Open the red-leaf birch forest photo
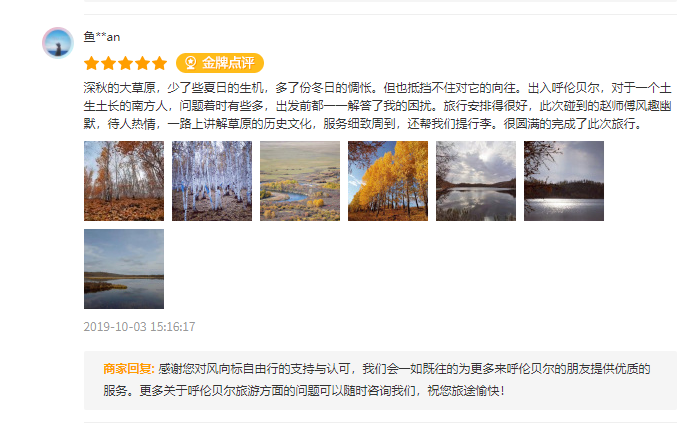 pos(124,181)
